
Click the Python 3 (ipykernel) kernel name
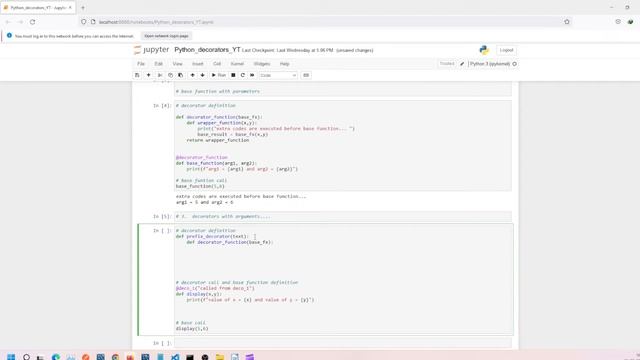pyautogui.click(x=490, y=64)
